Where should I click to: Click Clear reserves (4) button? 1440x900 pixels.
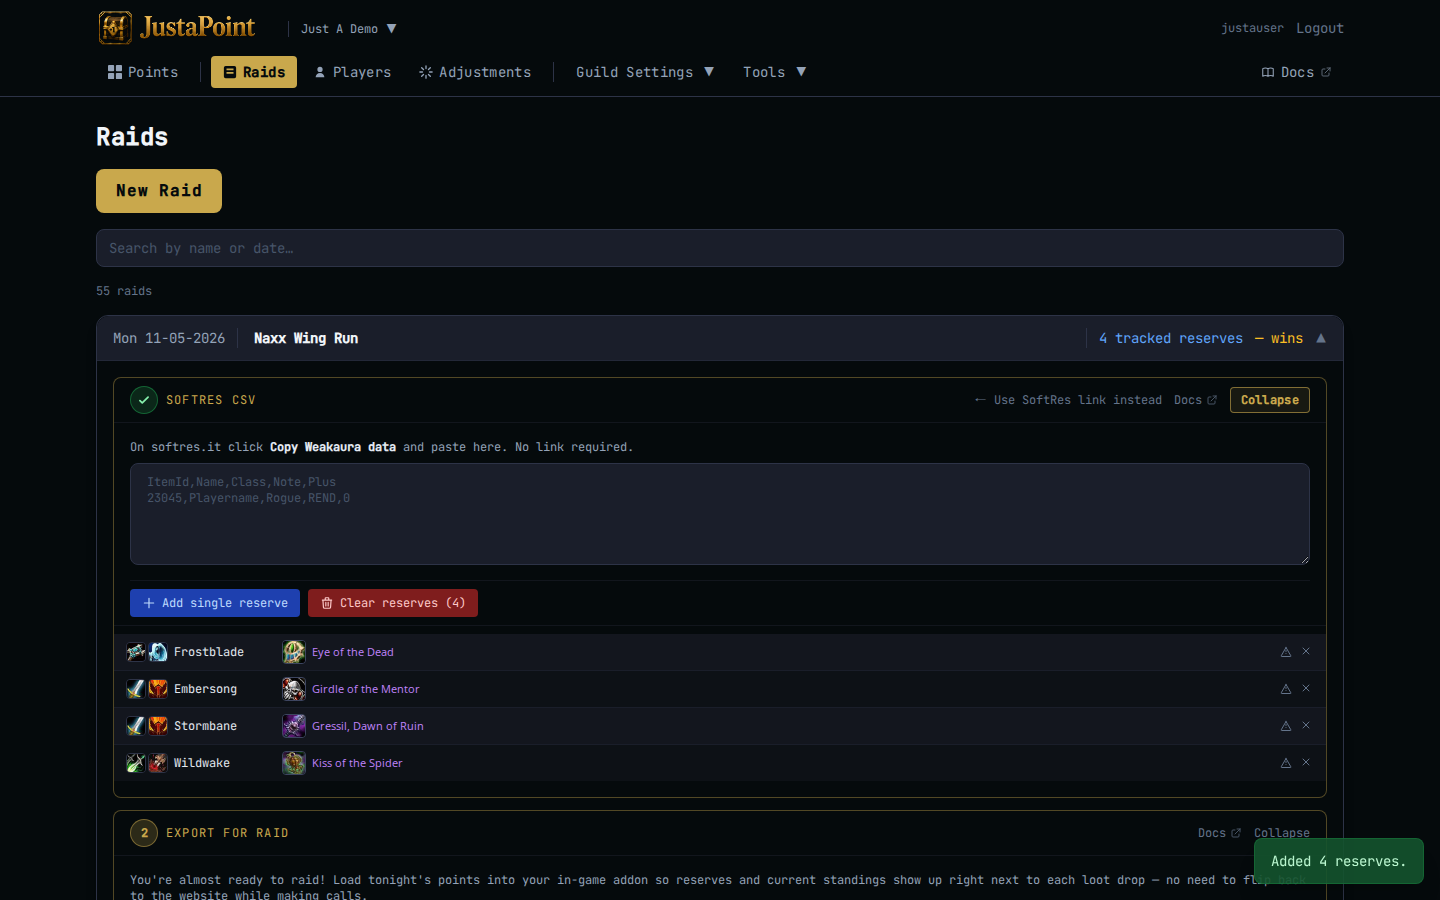(393, 603)
